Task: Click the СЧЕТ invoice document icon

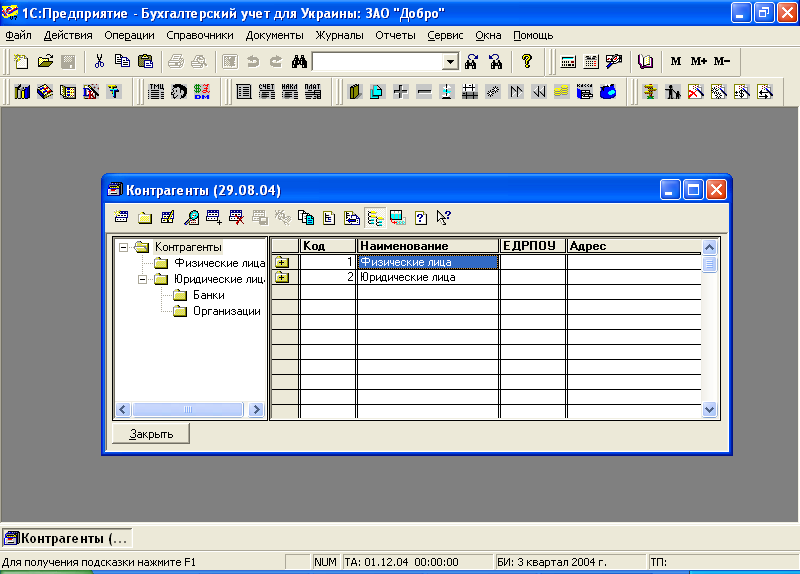Action: click(267, 92)
